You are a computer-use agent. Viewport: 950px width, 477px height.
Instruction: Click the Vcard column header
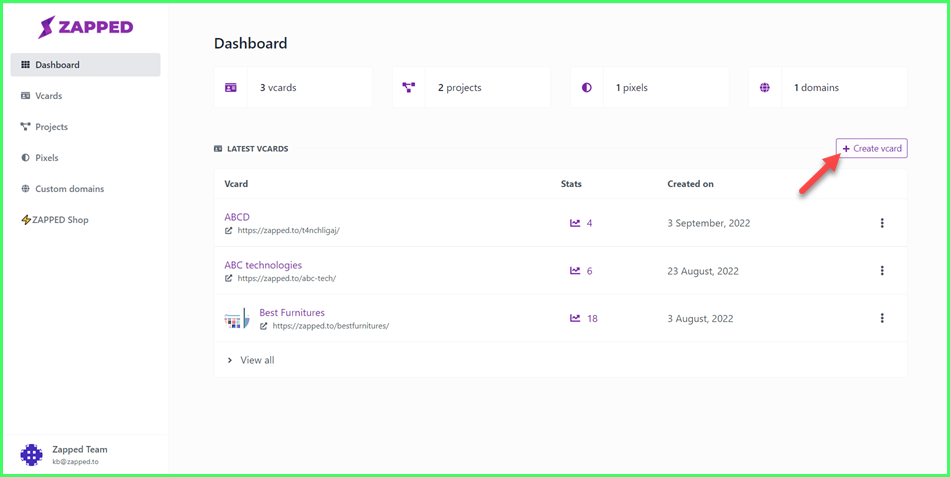click(x=236, y=184)
